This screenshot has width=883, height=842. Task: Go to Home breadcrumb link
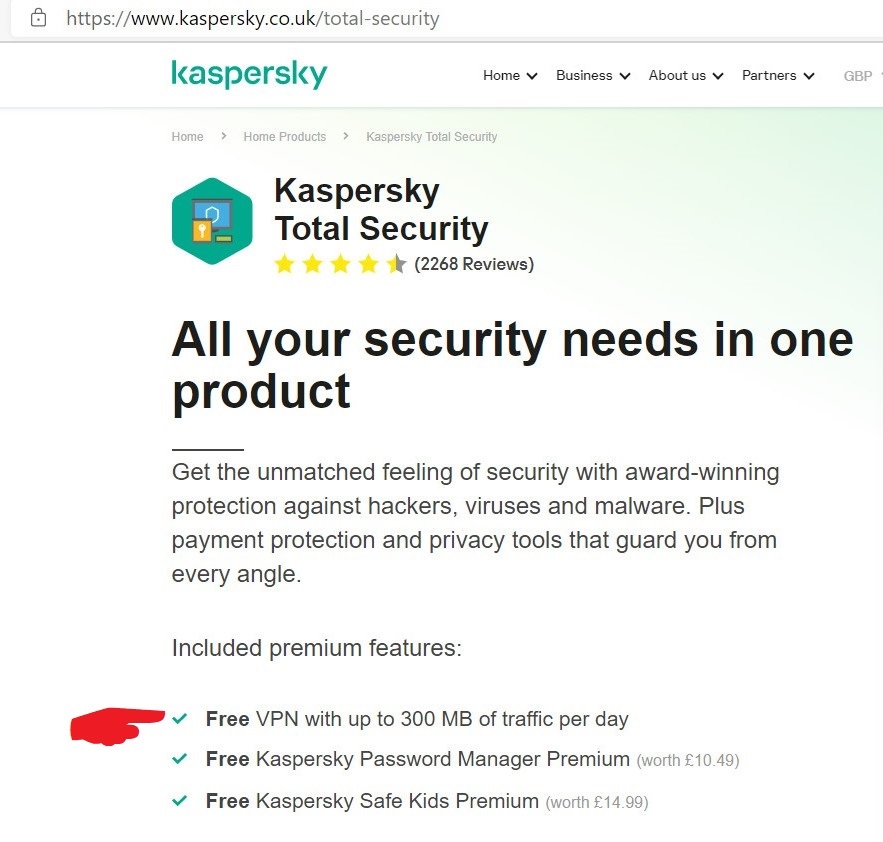point(187,137)
